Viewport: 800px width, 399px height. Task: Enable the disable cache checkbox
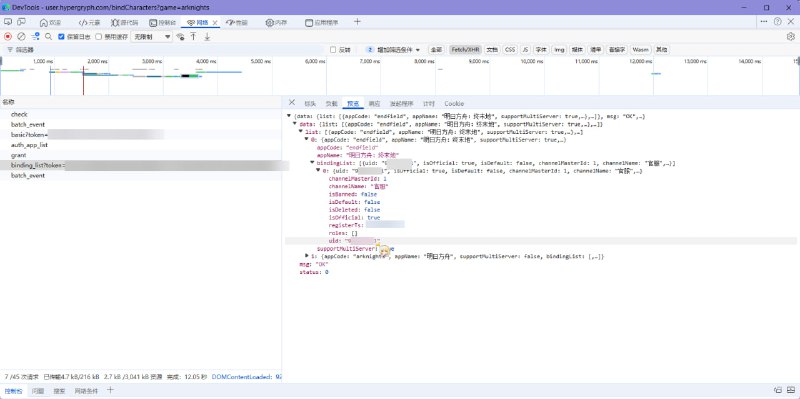(98, 37)
